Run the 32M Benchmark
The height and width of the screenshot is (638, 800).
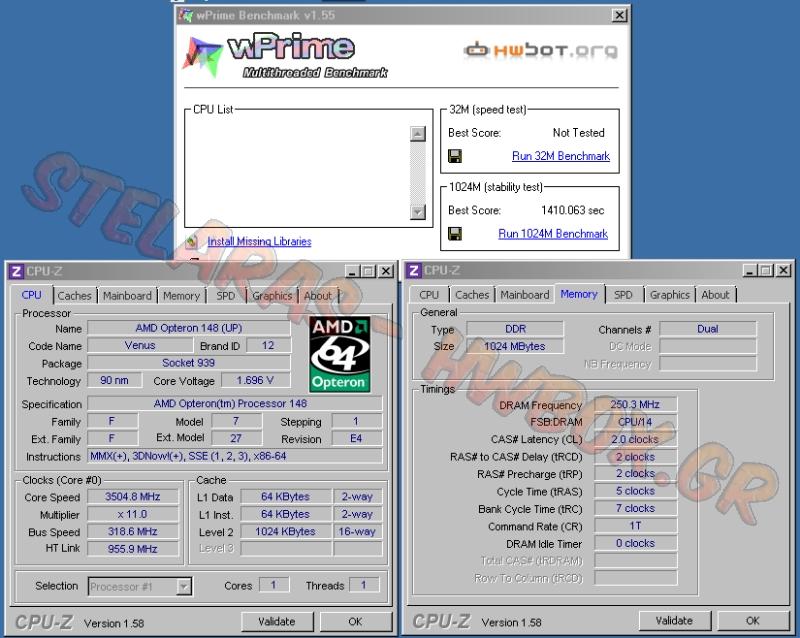[x=561, y=156]
